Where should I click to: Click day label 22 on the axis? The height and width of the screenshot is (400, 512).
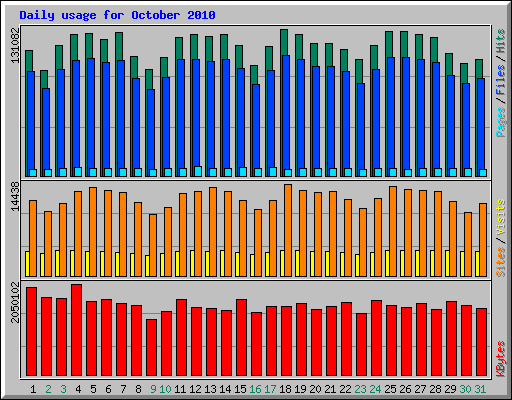[345, 389]
